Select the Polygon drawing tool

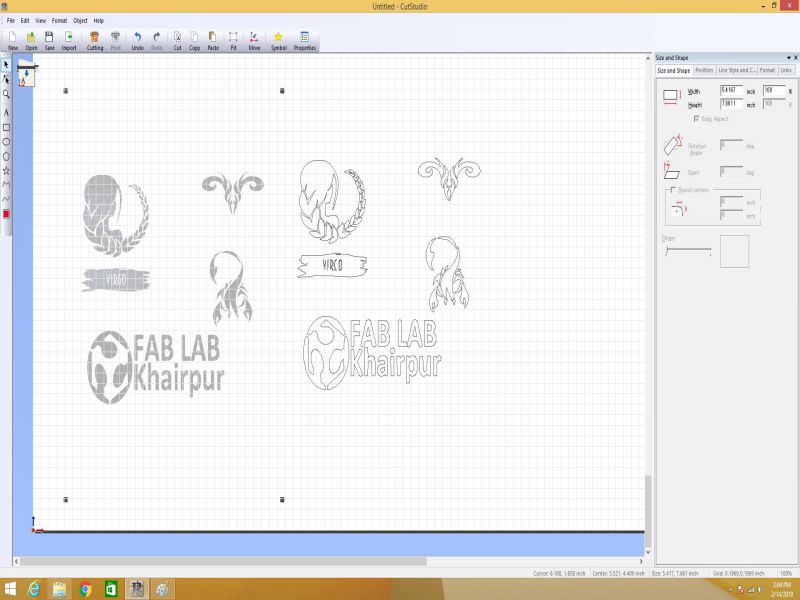click(x=6, y=156)
